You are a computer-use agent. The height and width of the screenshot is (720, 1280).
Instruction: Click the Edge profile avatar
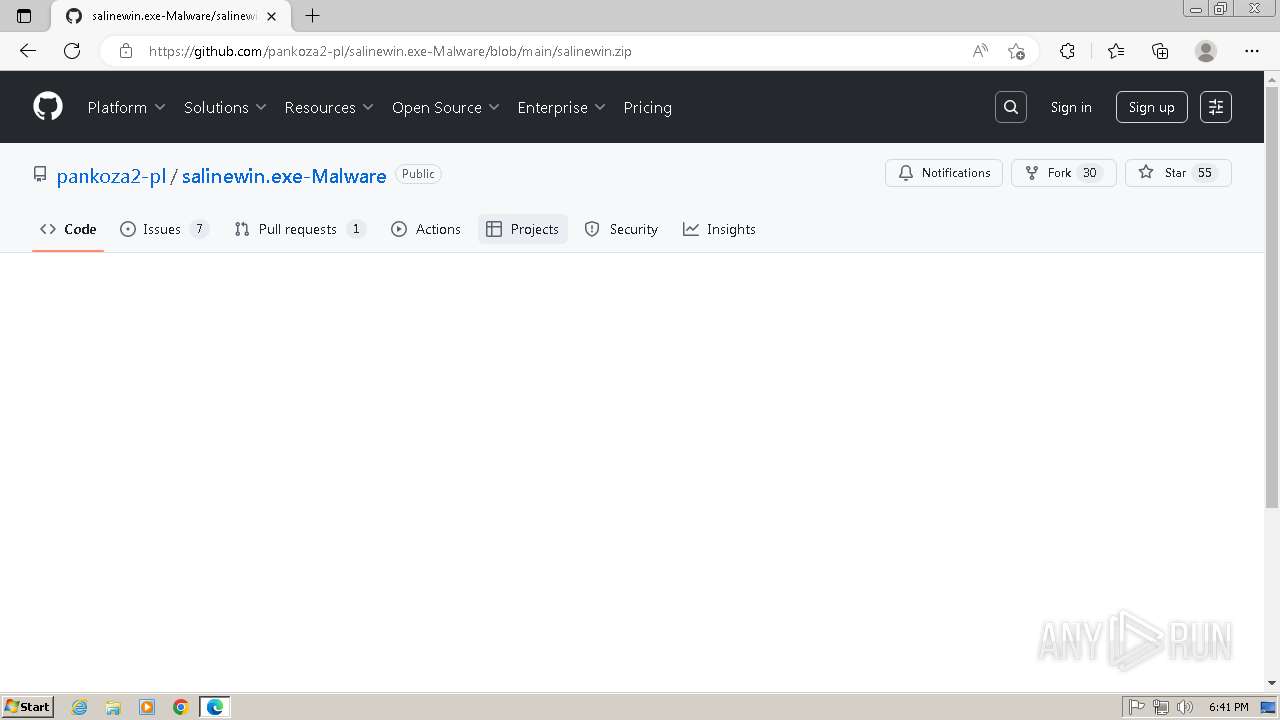click(1206, 51)
